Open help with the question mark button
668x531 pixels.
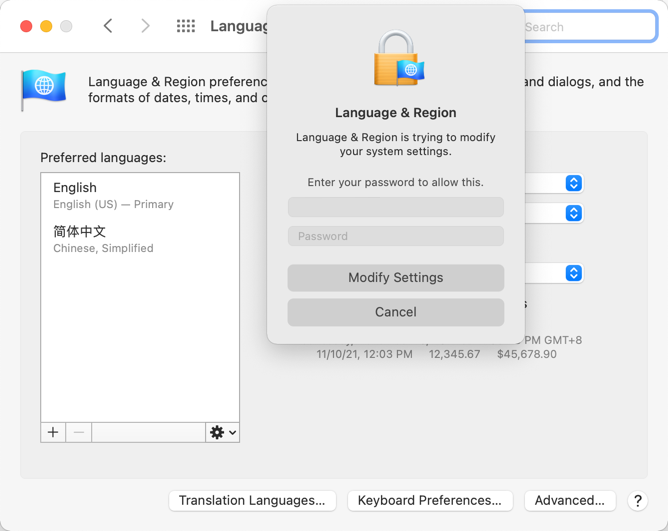click(638, 501)
